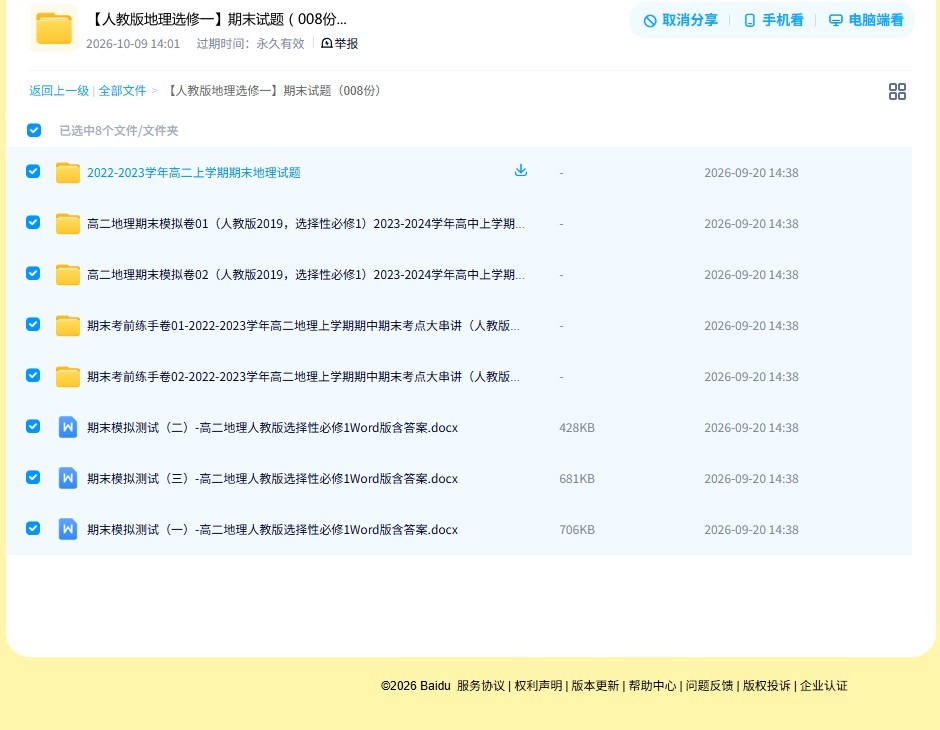Image resolution: width=940 pixels, height=730 pixels.
Task: Click Word icon of 期末模拟测试（一）docx
Action: (x=68, y=529)
